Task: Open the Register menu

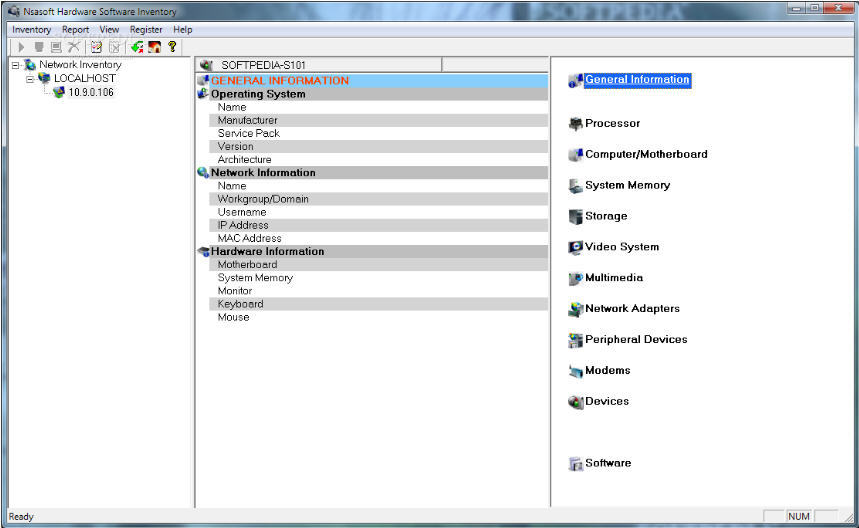Action: (146, 30)
